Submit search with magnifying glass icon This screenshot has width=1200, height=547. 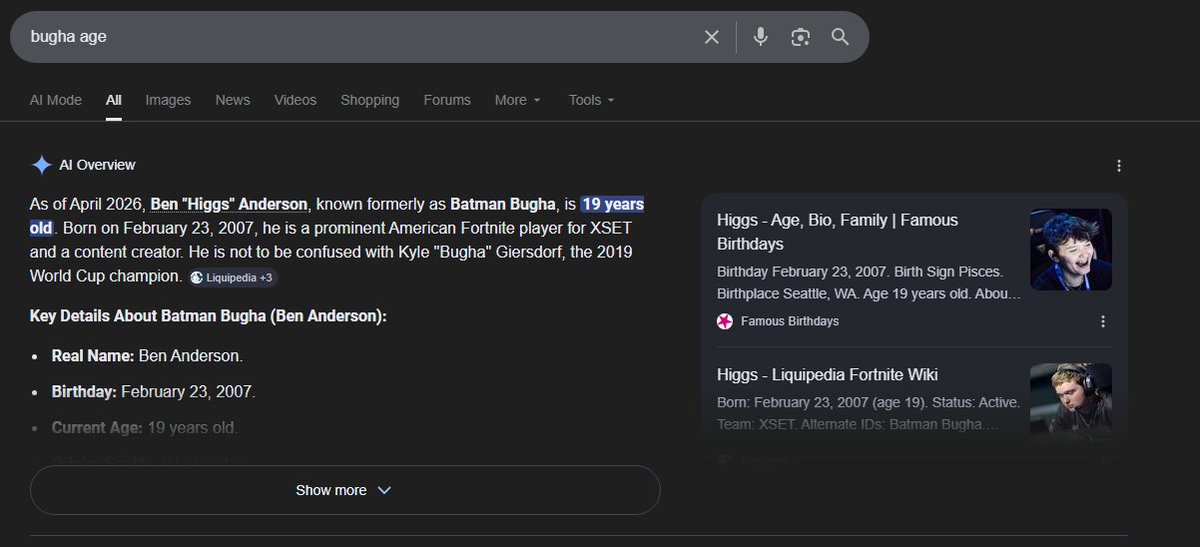pyautogui.click(x=840, y=37)
